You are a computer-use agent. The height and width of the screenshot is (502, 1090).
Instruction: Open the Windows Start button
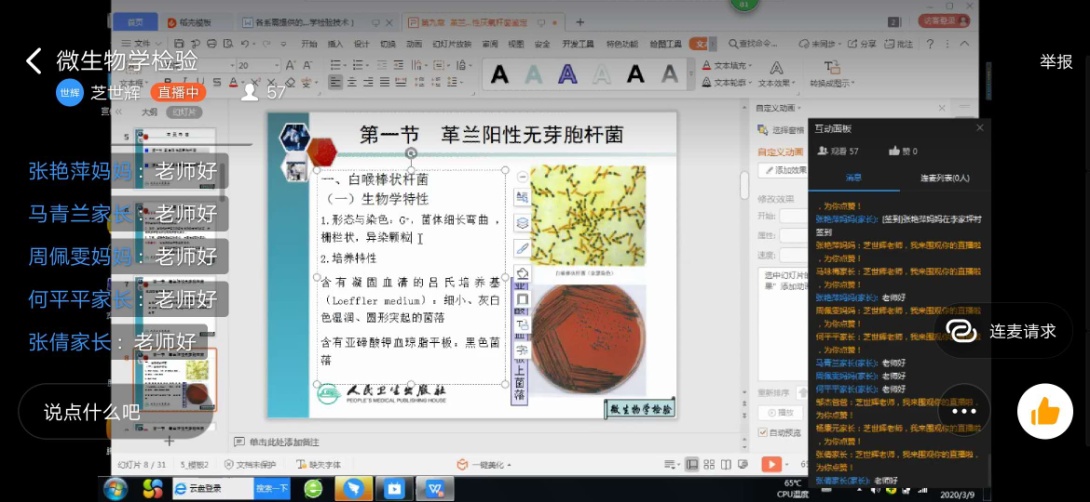[115, 489]
